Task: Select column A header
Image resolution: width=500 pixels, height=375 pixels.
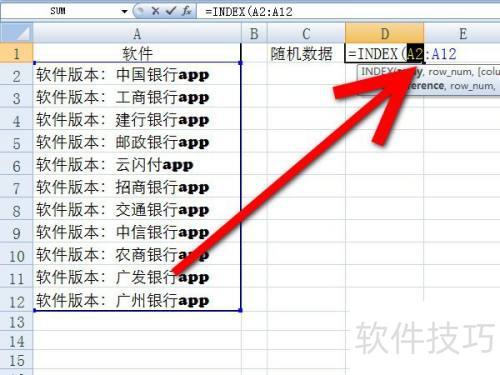Action: point(137,33)
